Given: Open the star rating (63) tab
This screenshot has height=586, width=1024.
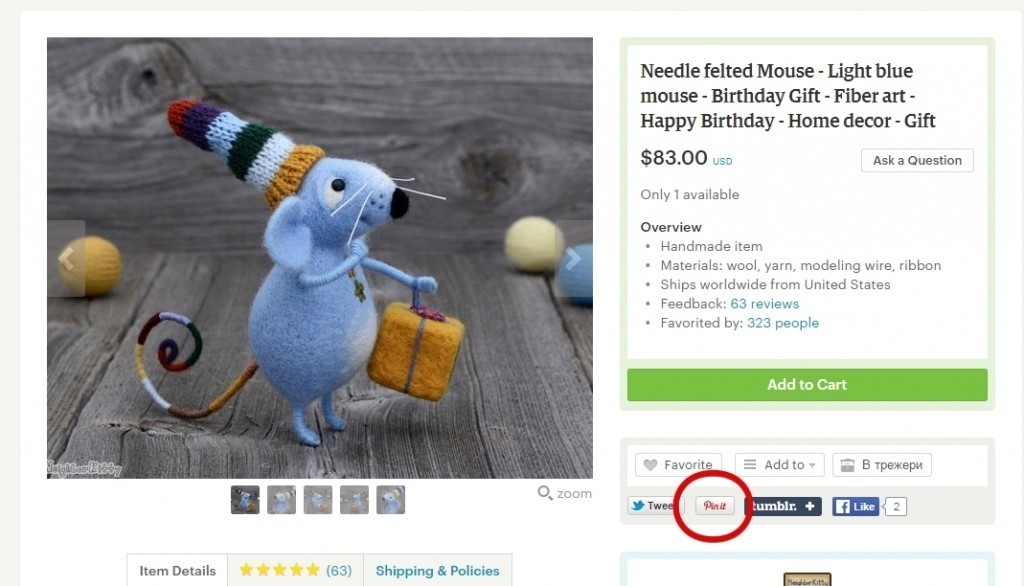Looking at the screenshot, I should click(295, 570).
